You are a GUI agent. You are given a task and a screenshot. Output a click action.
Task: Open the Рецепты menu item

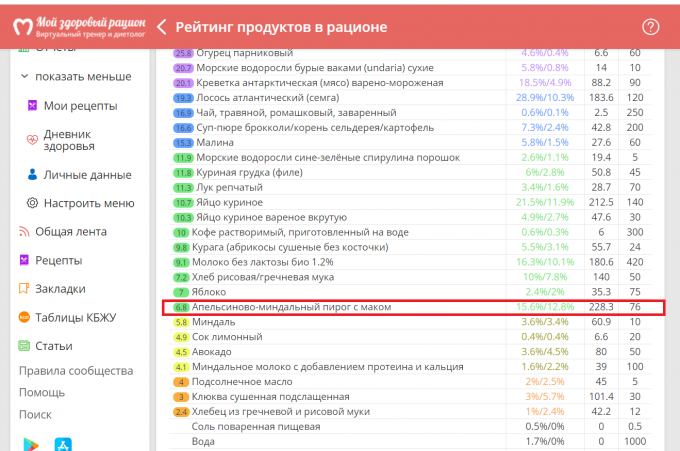coord(59,260)
